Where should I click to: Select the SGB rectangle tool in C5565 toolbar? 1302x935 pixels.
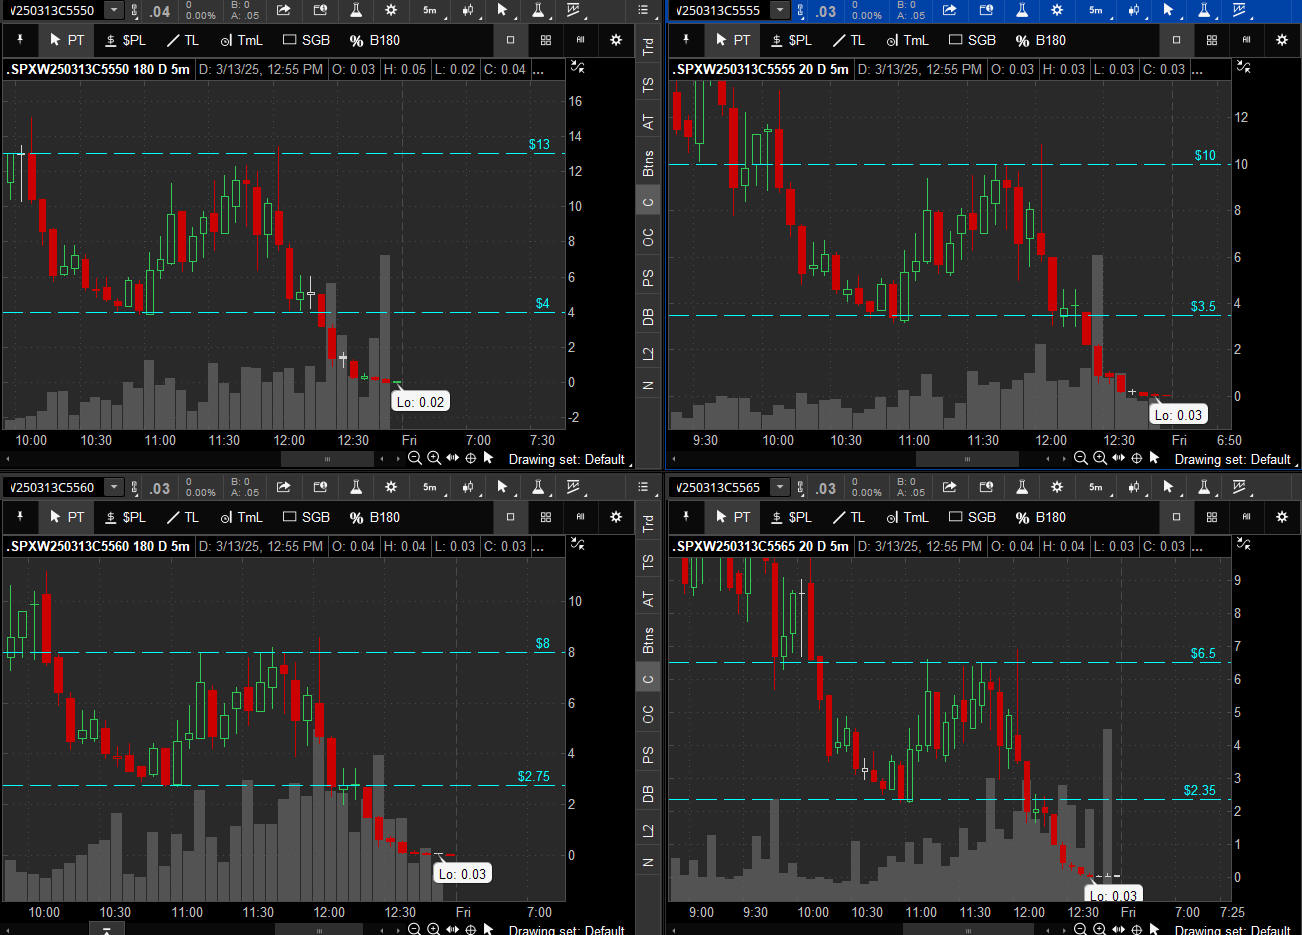972,517
